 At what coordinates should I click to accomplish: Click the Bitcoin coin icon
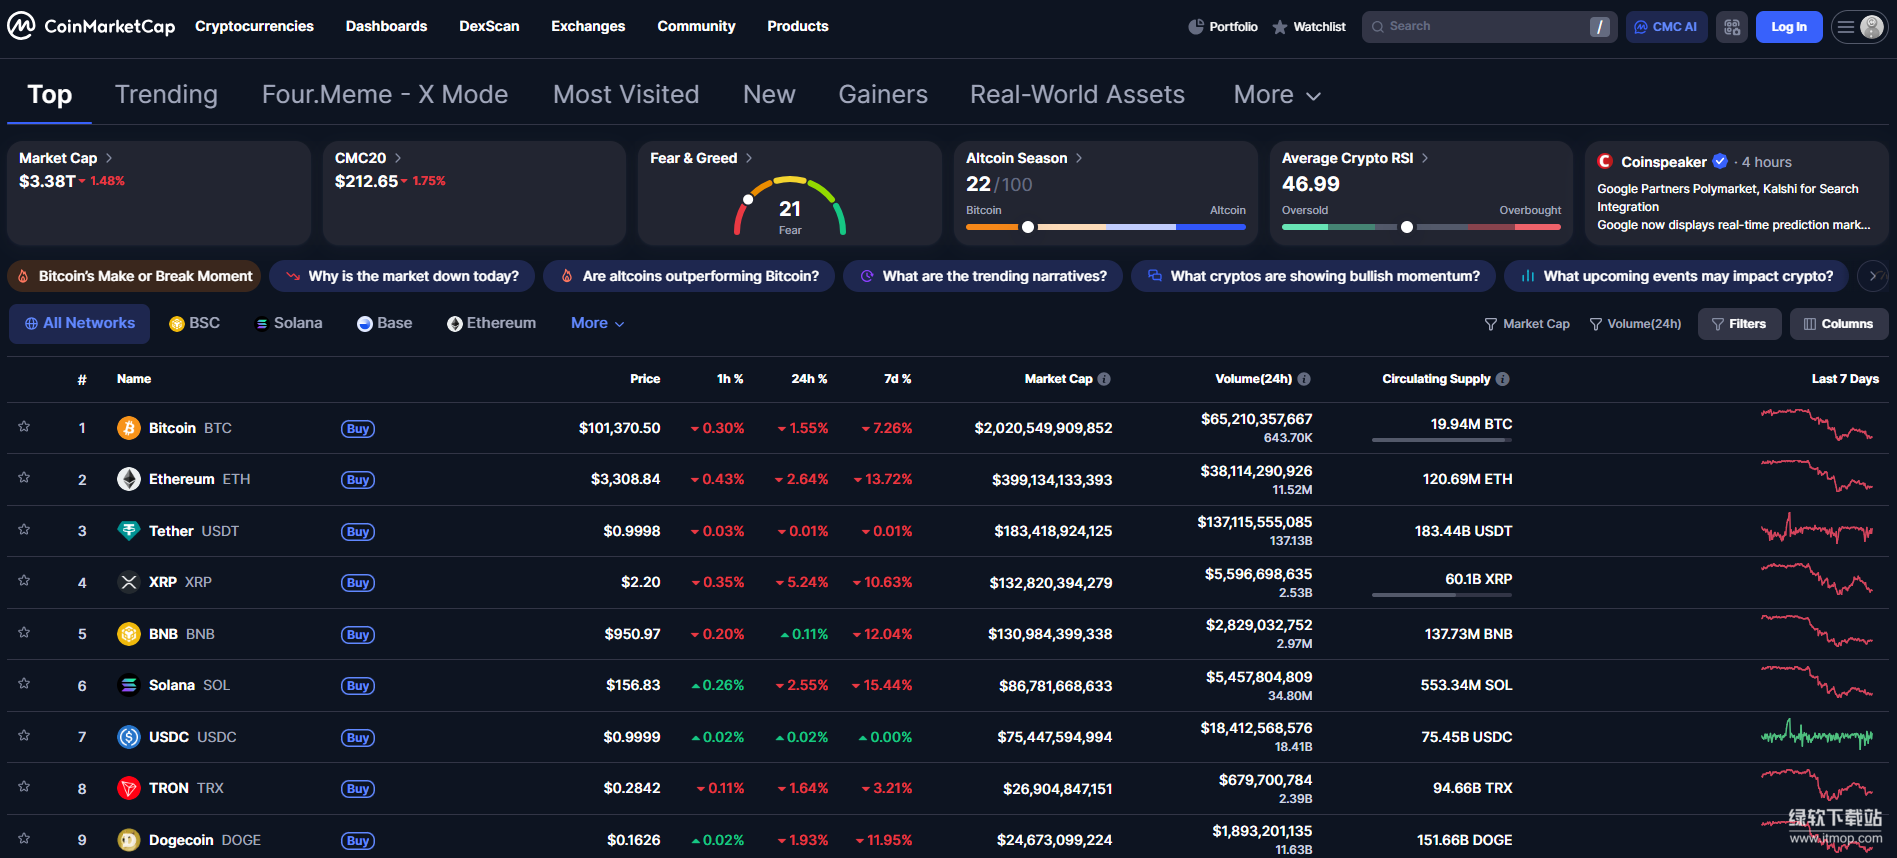click(x=129, y=428)
